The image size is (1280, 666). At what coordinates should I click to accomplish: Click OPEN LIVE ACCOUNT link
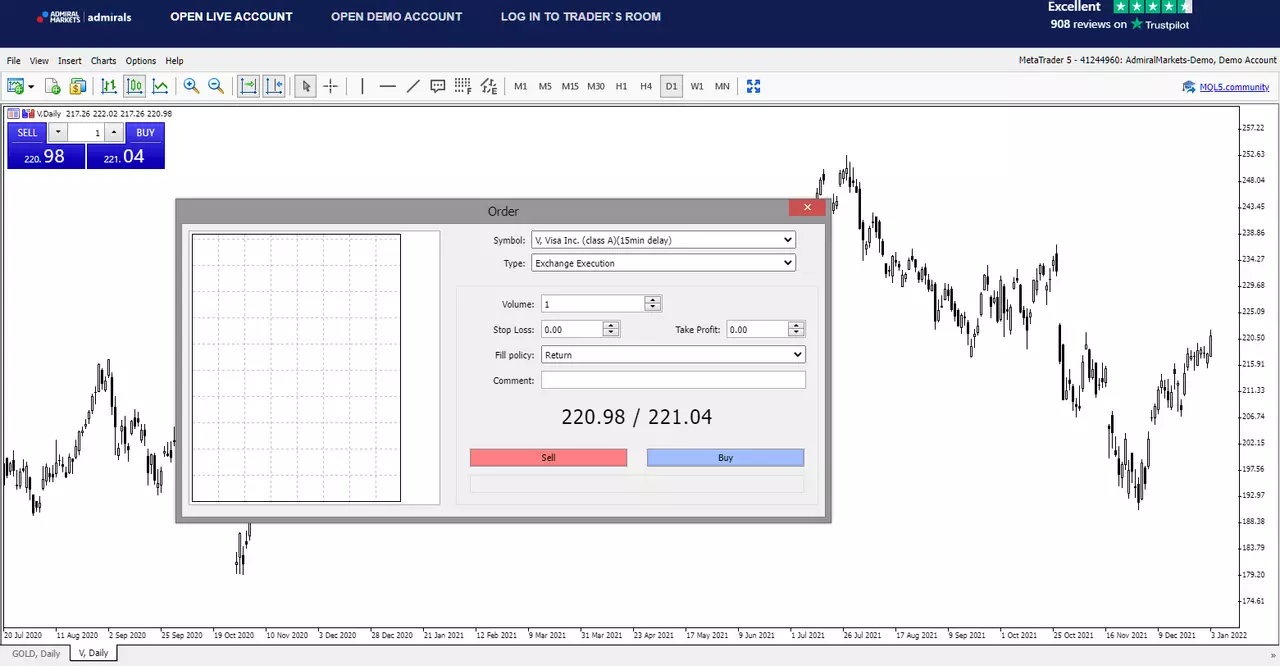coord(231,17)
